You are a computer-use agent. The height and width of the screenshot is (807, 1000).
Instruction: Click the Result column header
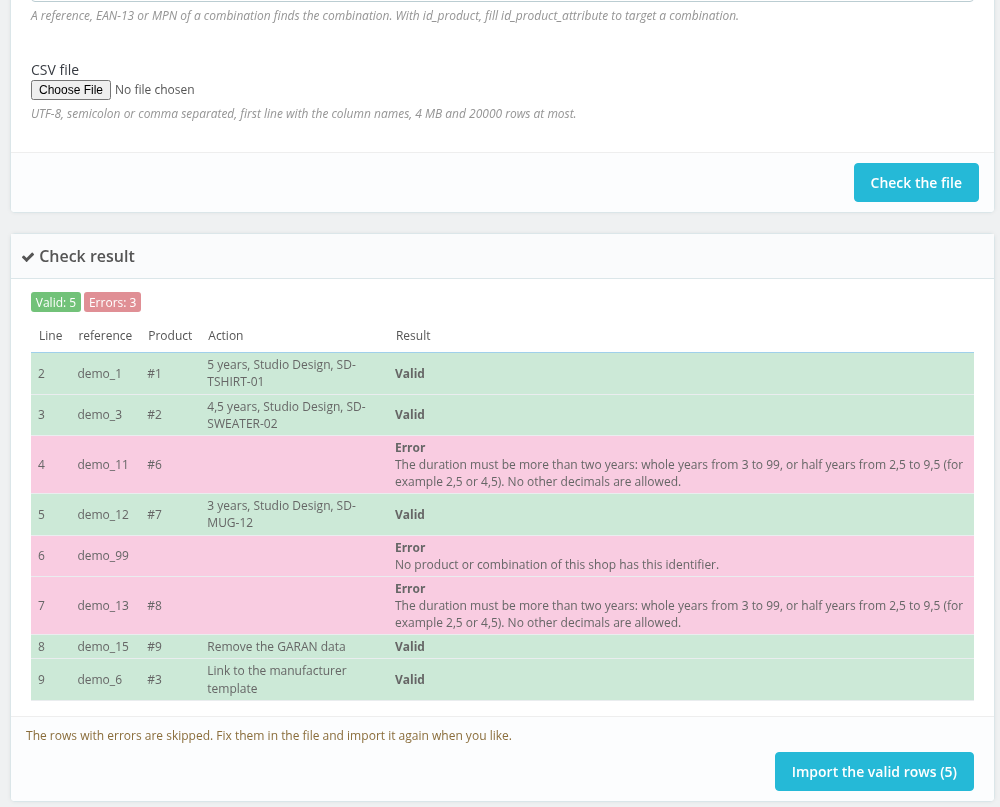(x=413, y=336)
